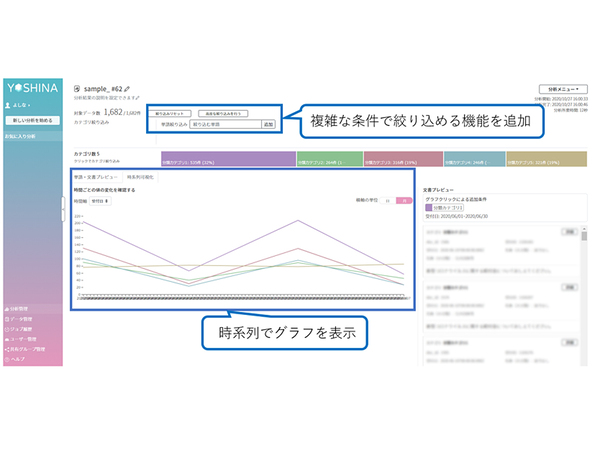Click the 分類カテゴリ1 condition chip in the preview

coord(444,208)
